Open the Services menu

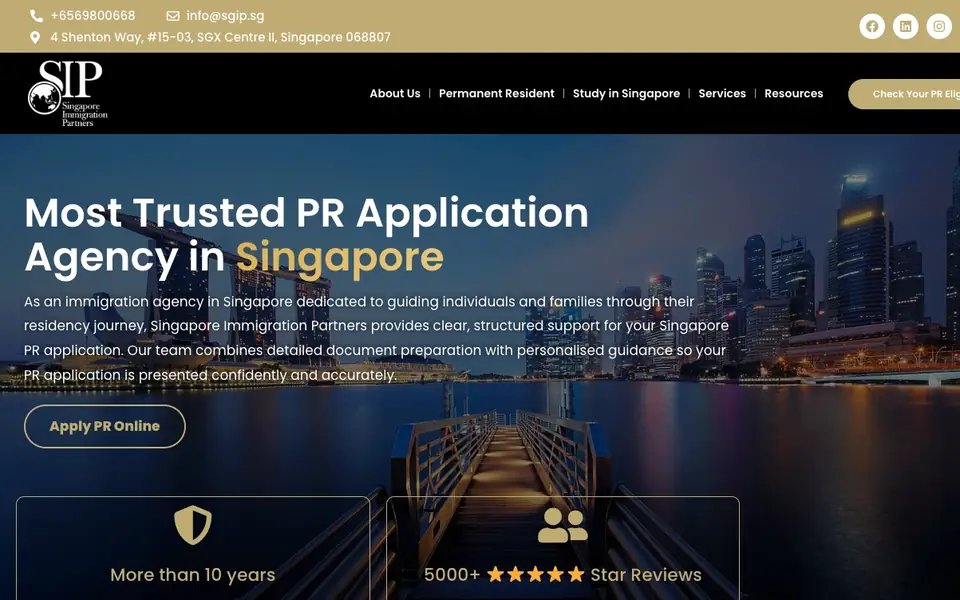click(722, 94)
